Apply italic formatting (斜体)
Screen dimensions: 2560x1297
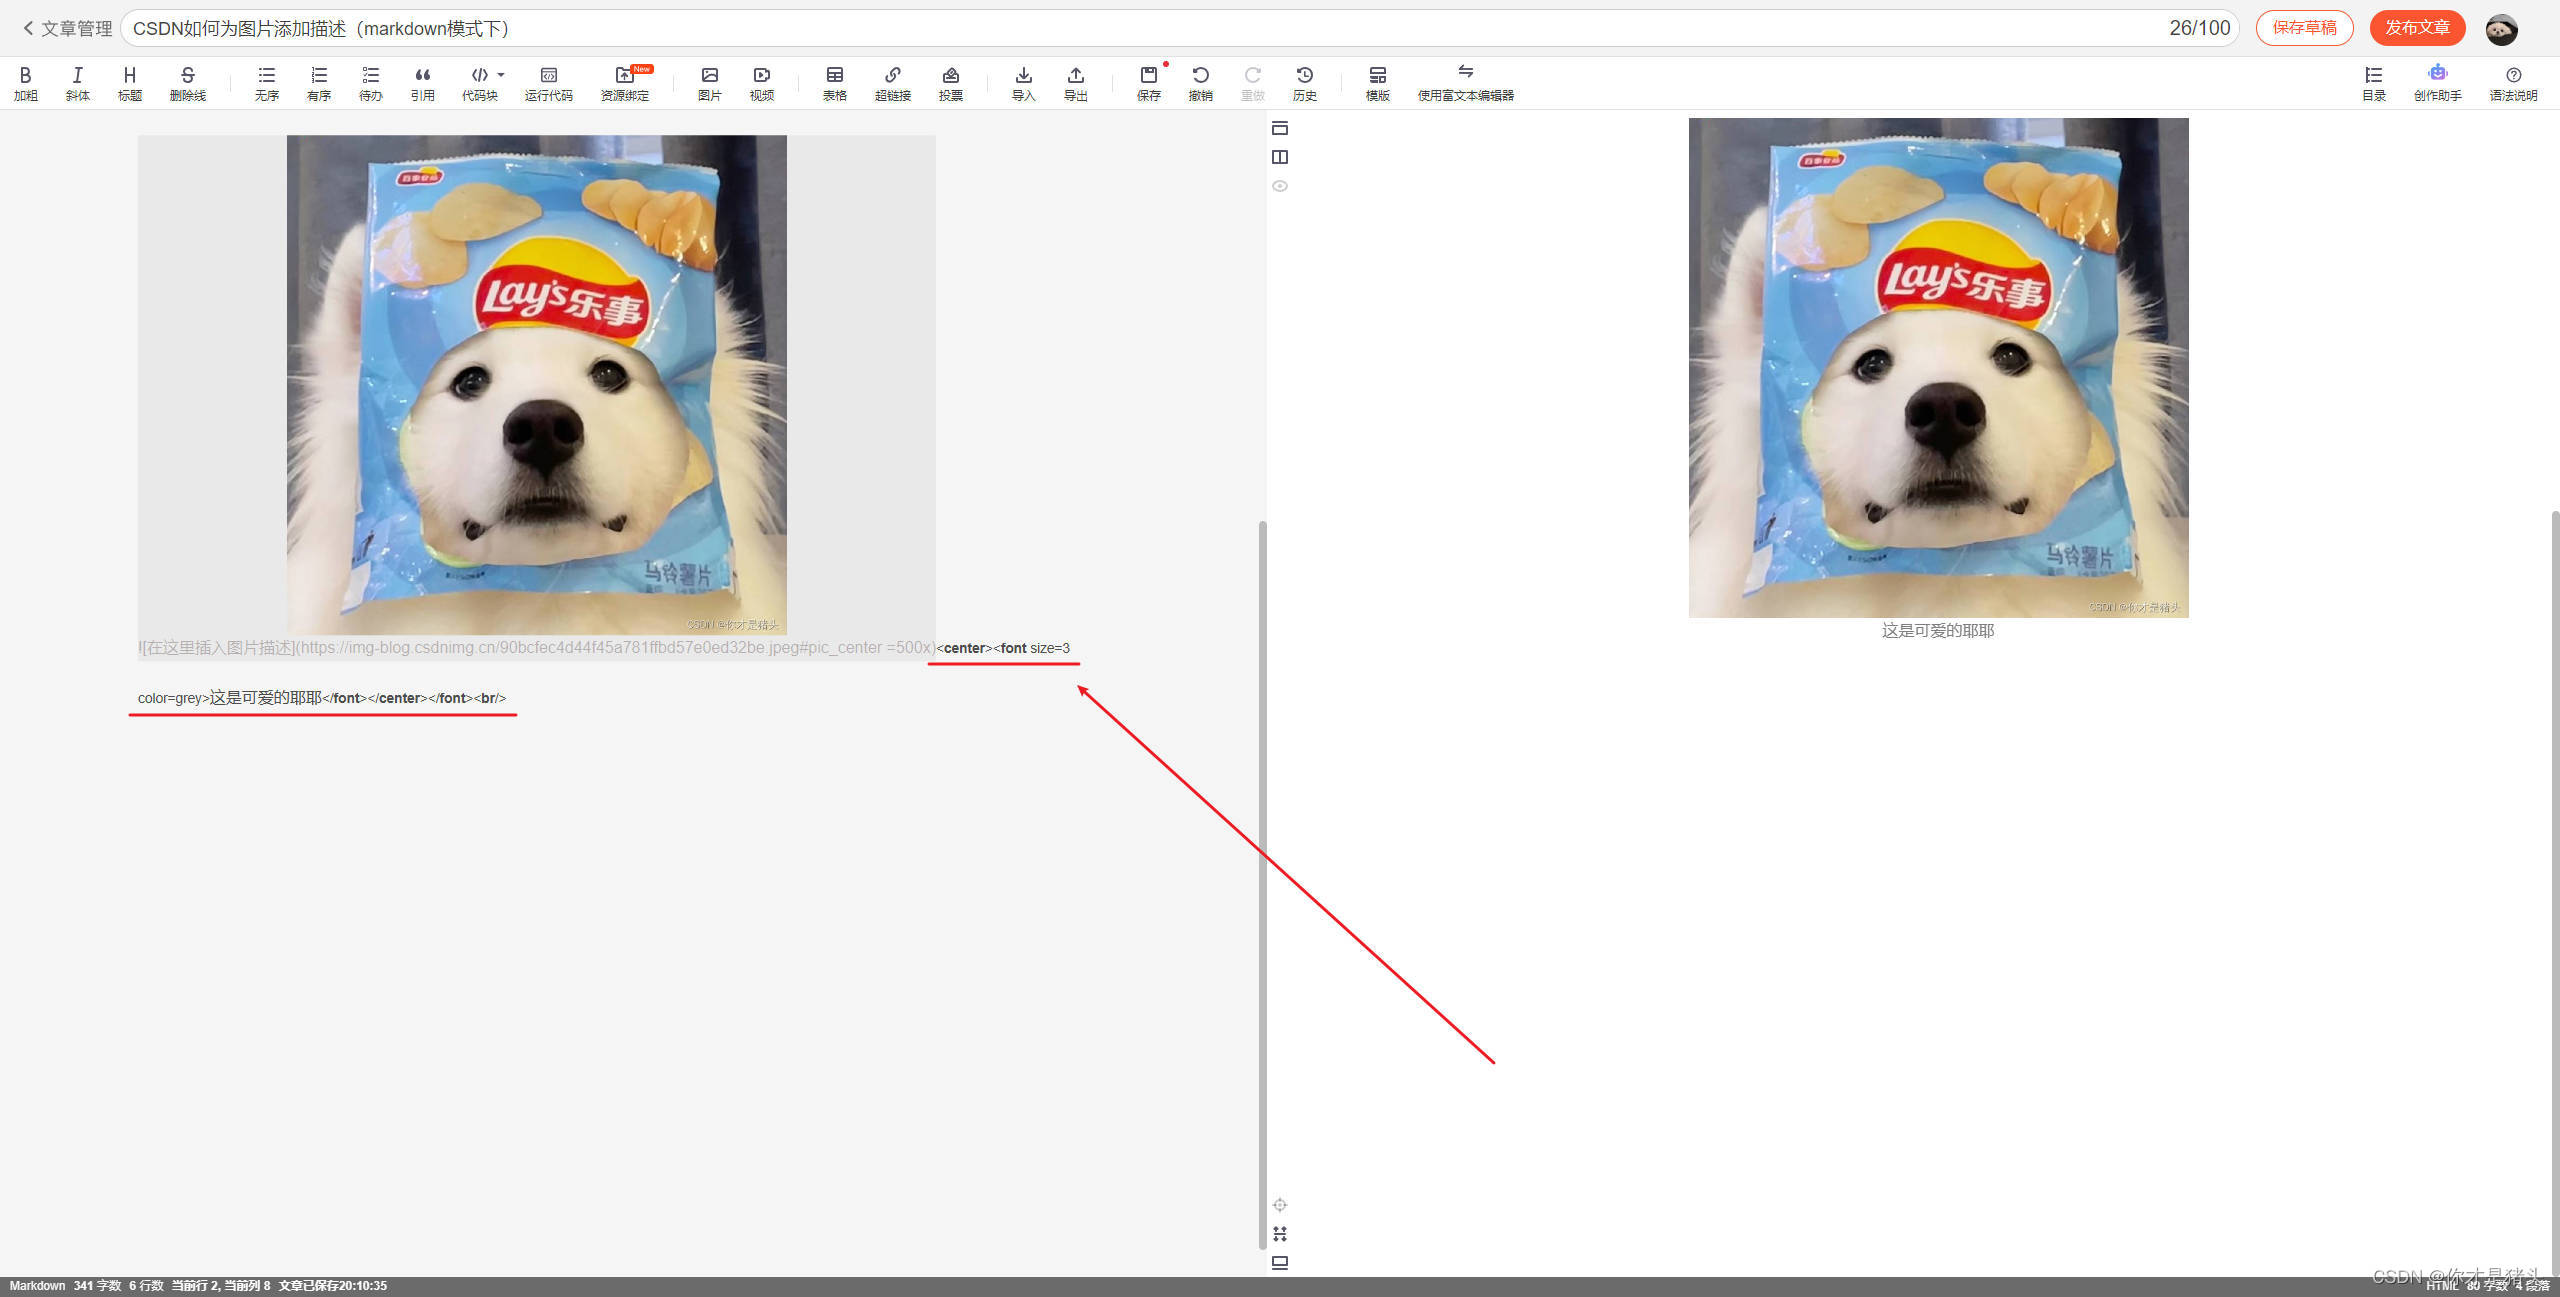tap(78, 83)
